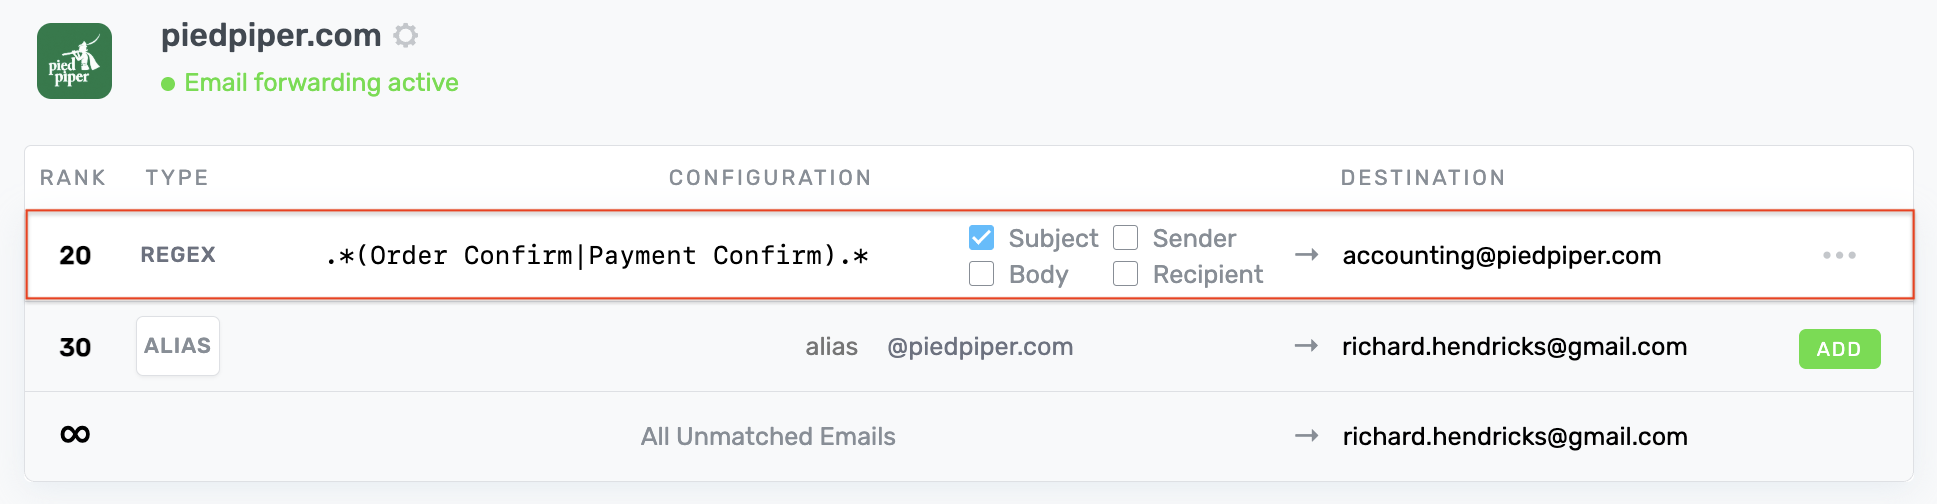
Task: Click the alias name input field
Action: [831, 347]
